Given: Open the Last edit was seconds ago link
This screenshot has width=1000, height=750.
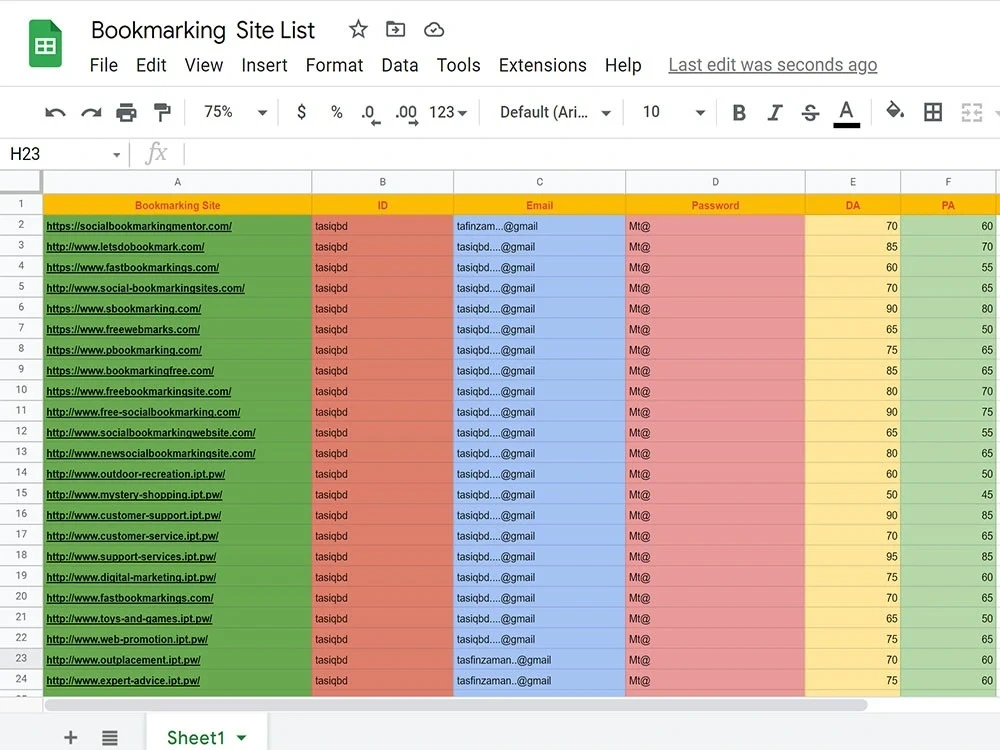Looking at the screenshot, I should click(x=772, y=65).
